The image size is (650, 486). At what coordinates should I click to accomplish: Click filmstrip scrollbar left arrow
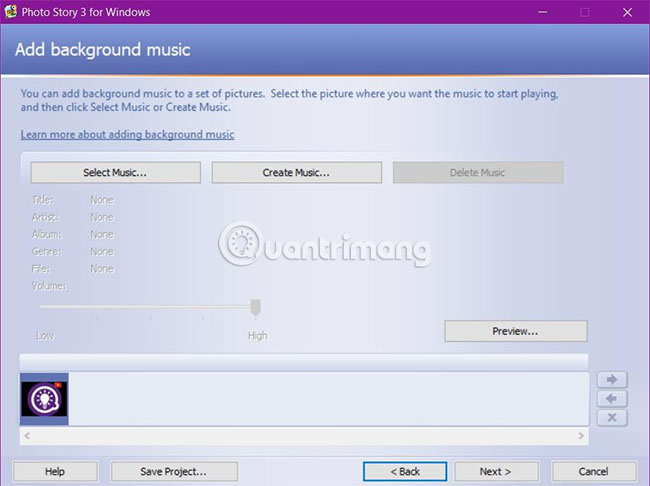pyautogui.click(x=27, y=436)
